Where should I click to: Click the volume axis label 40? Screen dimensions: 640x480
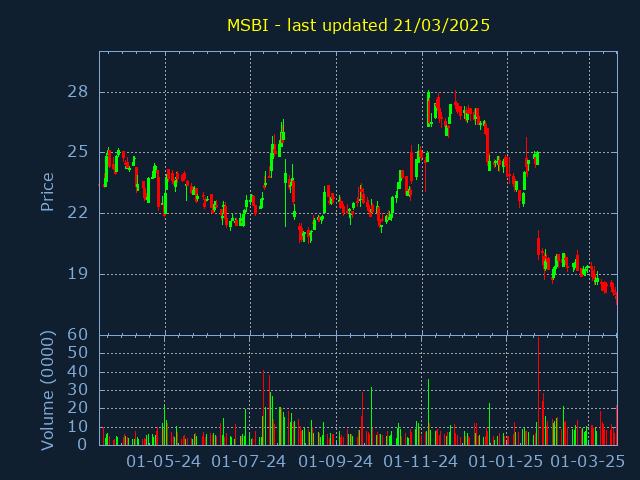click(78, 372)
